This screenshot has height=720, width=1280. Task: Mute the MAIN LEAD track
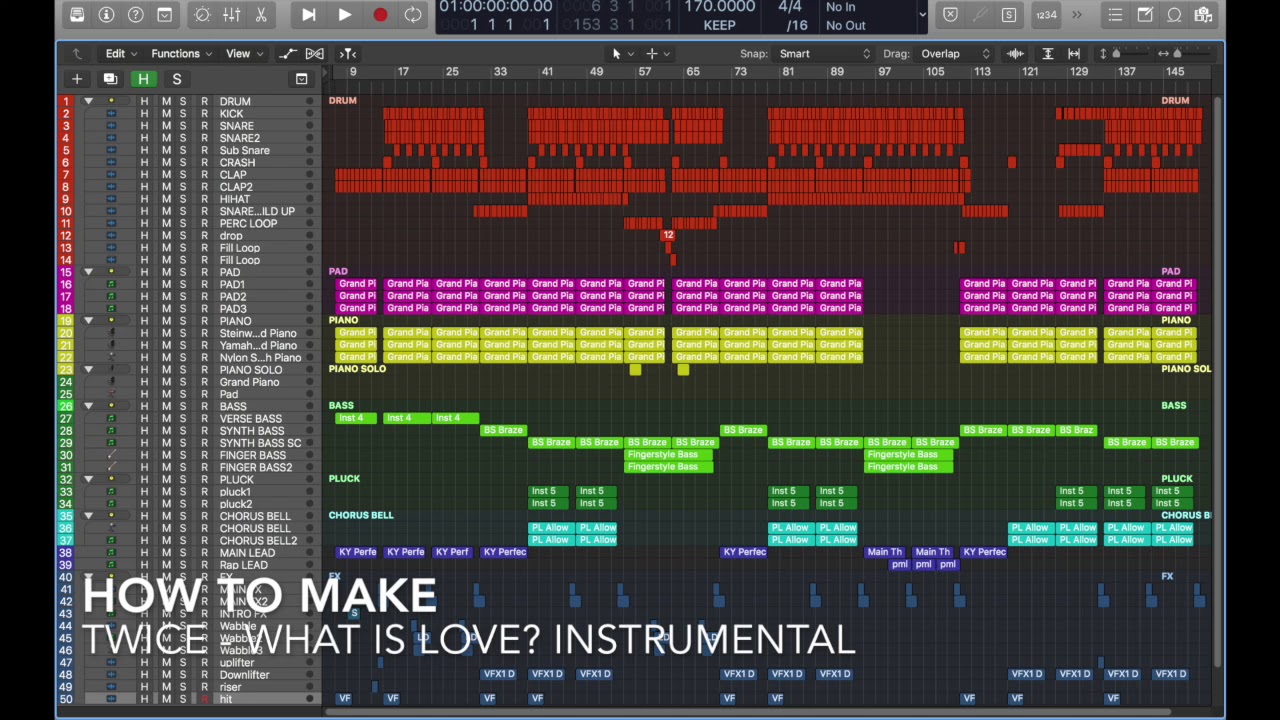pyautogui.click(x=166, y=553)
